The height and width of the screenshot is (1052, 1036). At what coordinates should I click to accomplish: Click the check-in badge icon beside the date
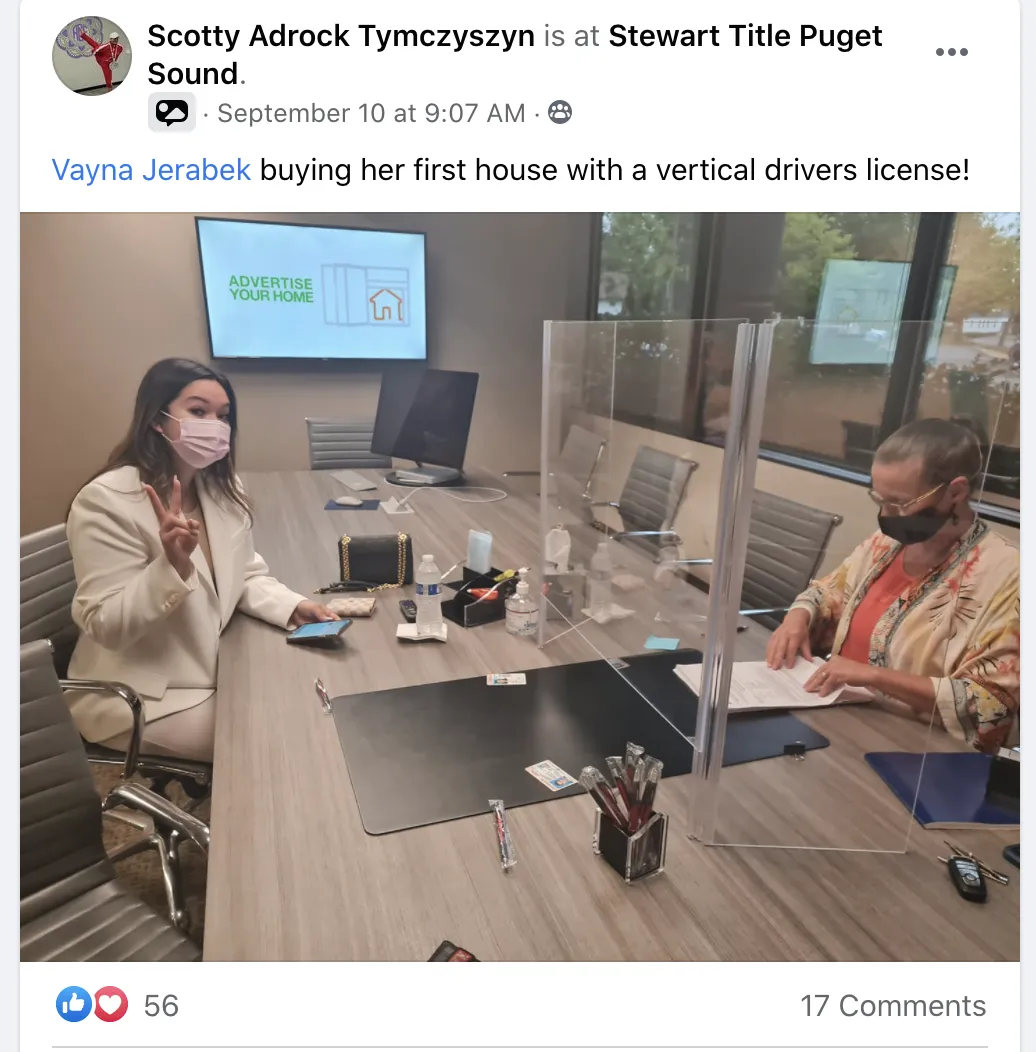[x=172, y=112]
